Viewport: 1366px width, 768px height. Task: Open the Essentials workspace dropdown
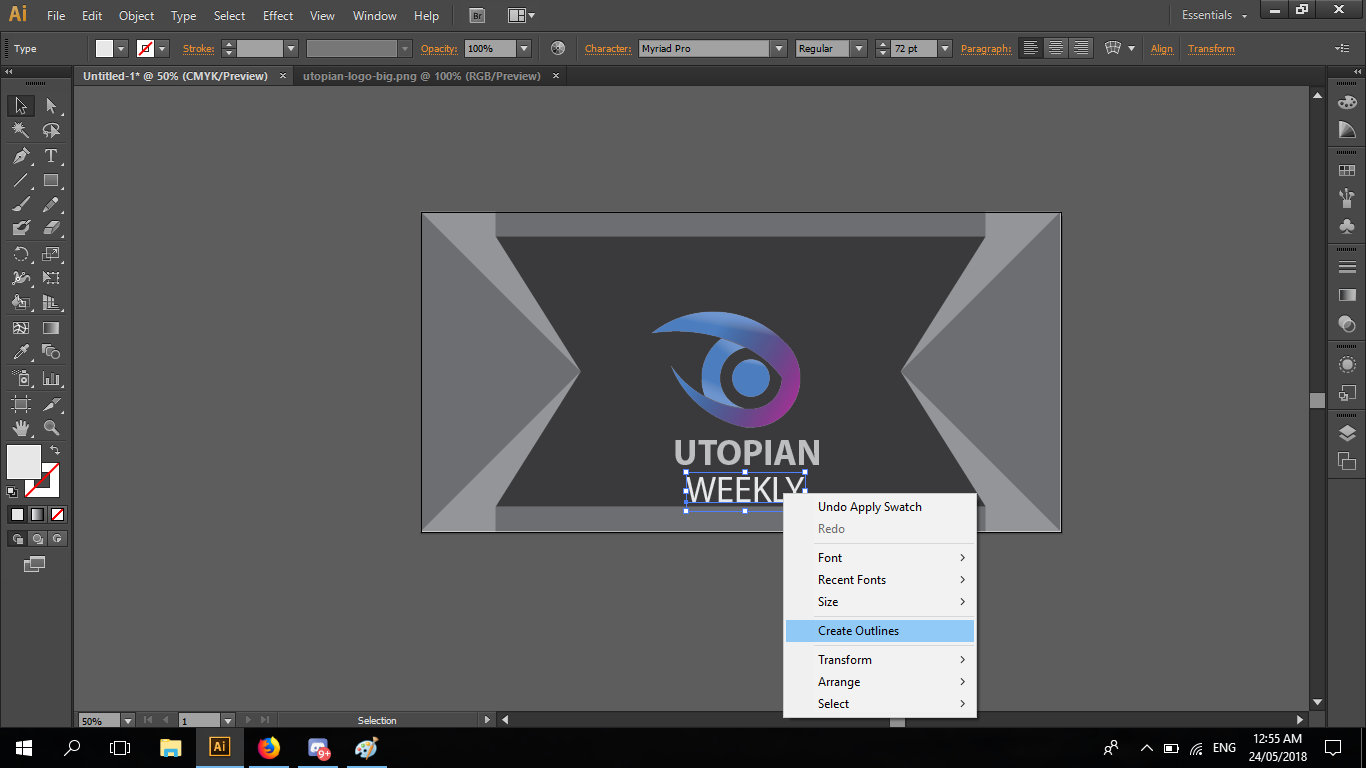pos(1214,15)
